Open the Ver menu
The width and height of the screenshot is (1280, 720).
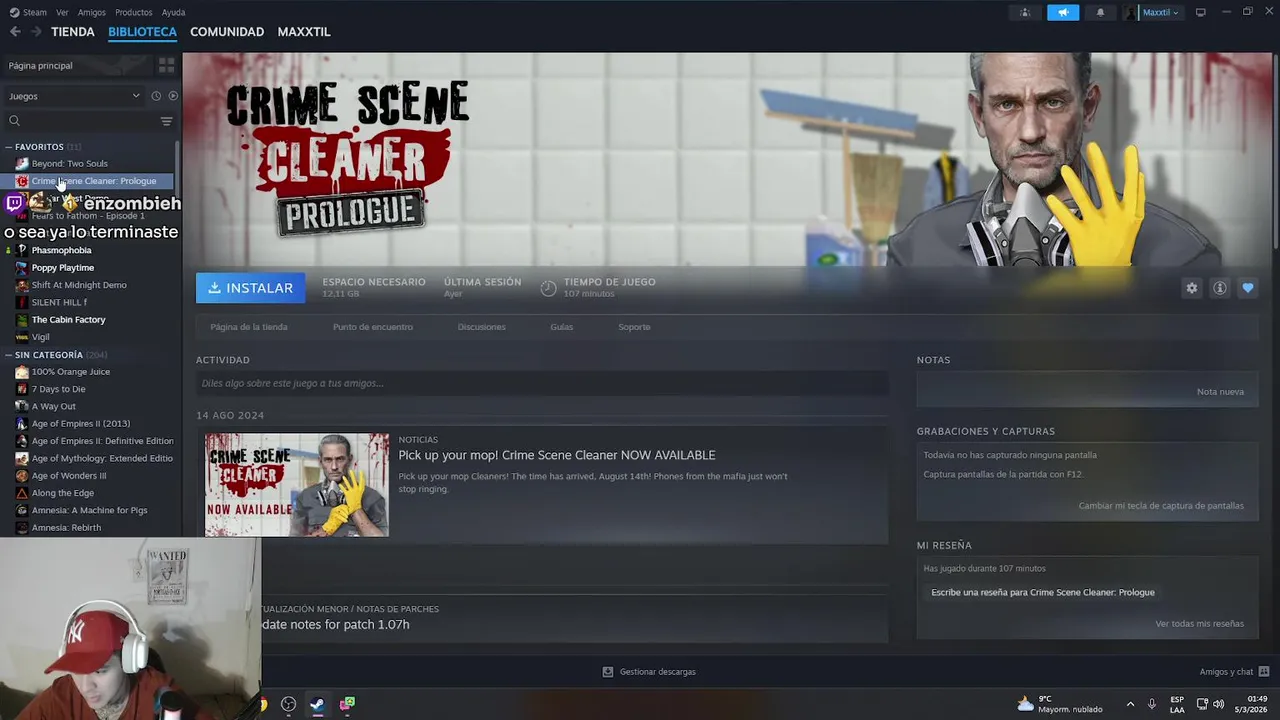[62, 12]
